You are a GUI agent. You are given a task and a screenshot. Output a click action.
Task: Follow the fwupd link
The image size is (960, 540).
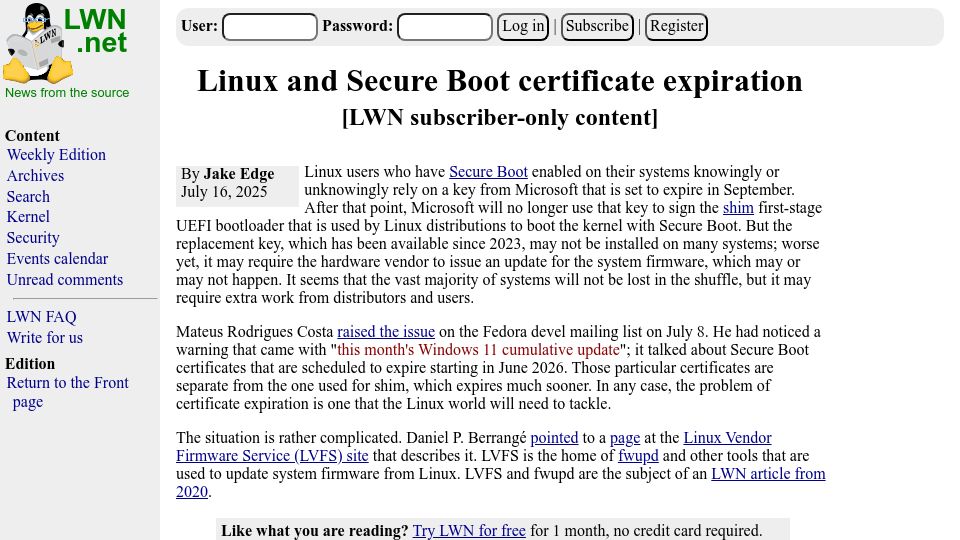click(639, 456)
